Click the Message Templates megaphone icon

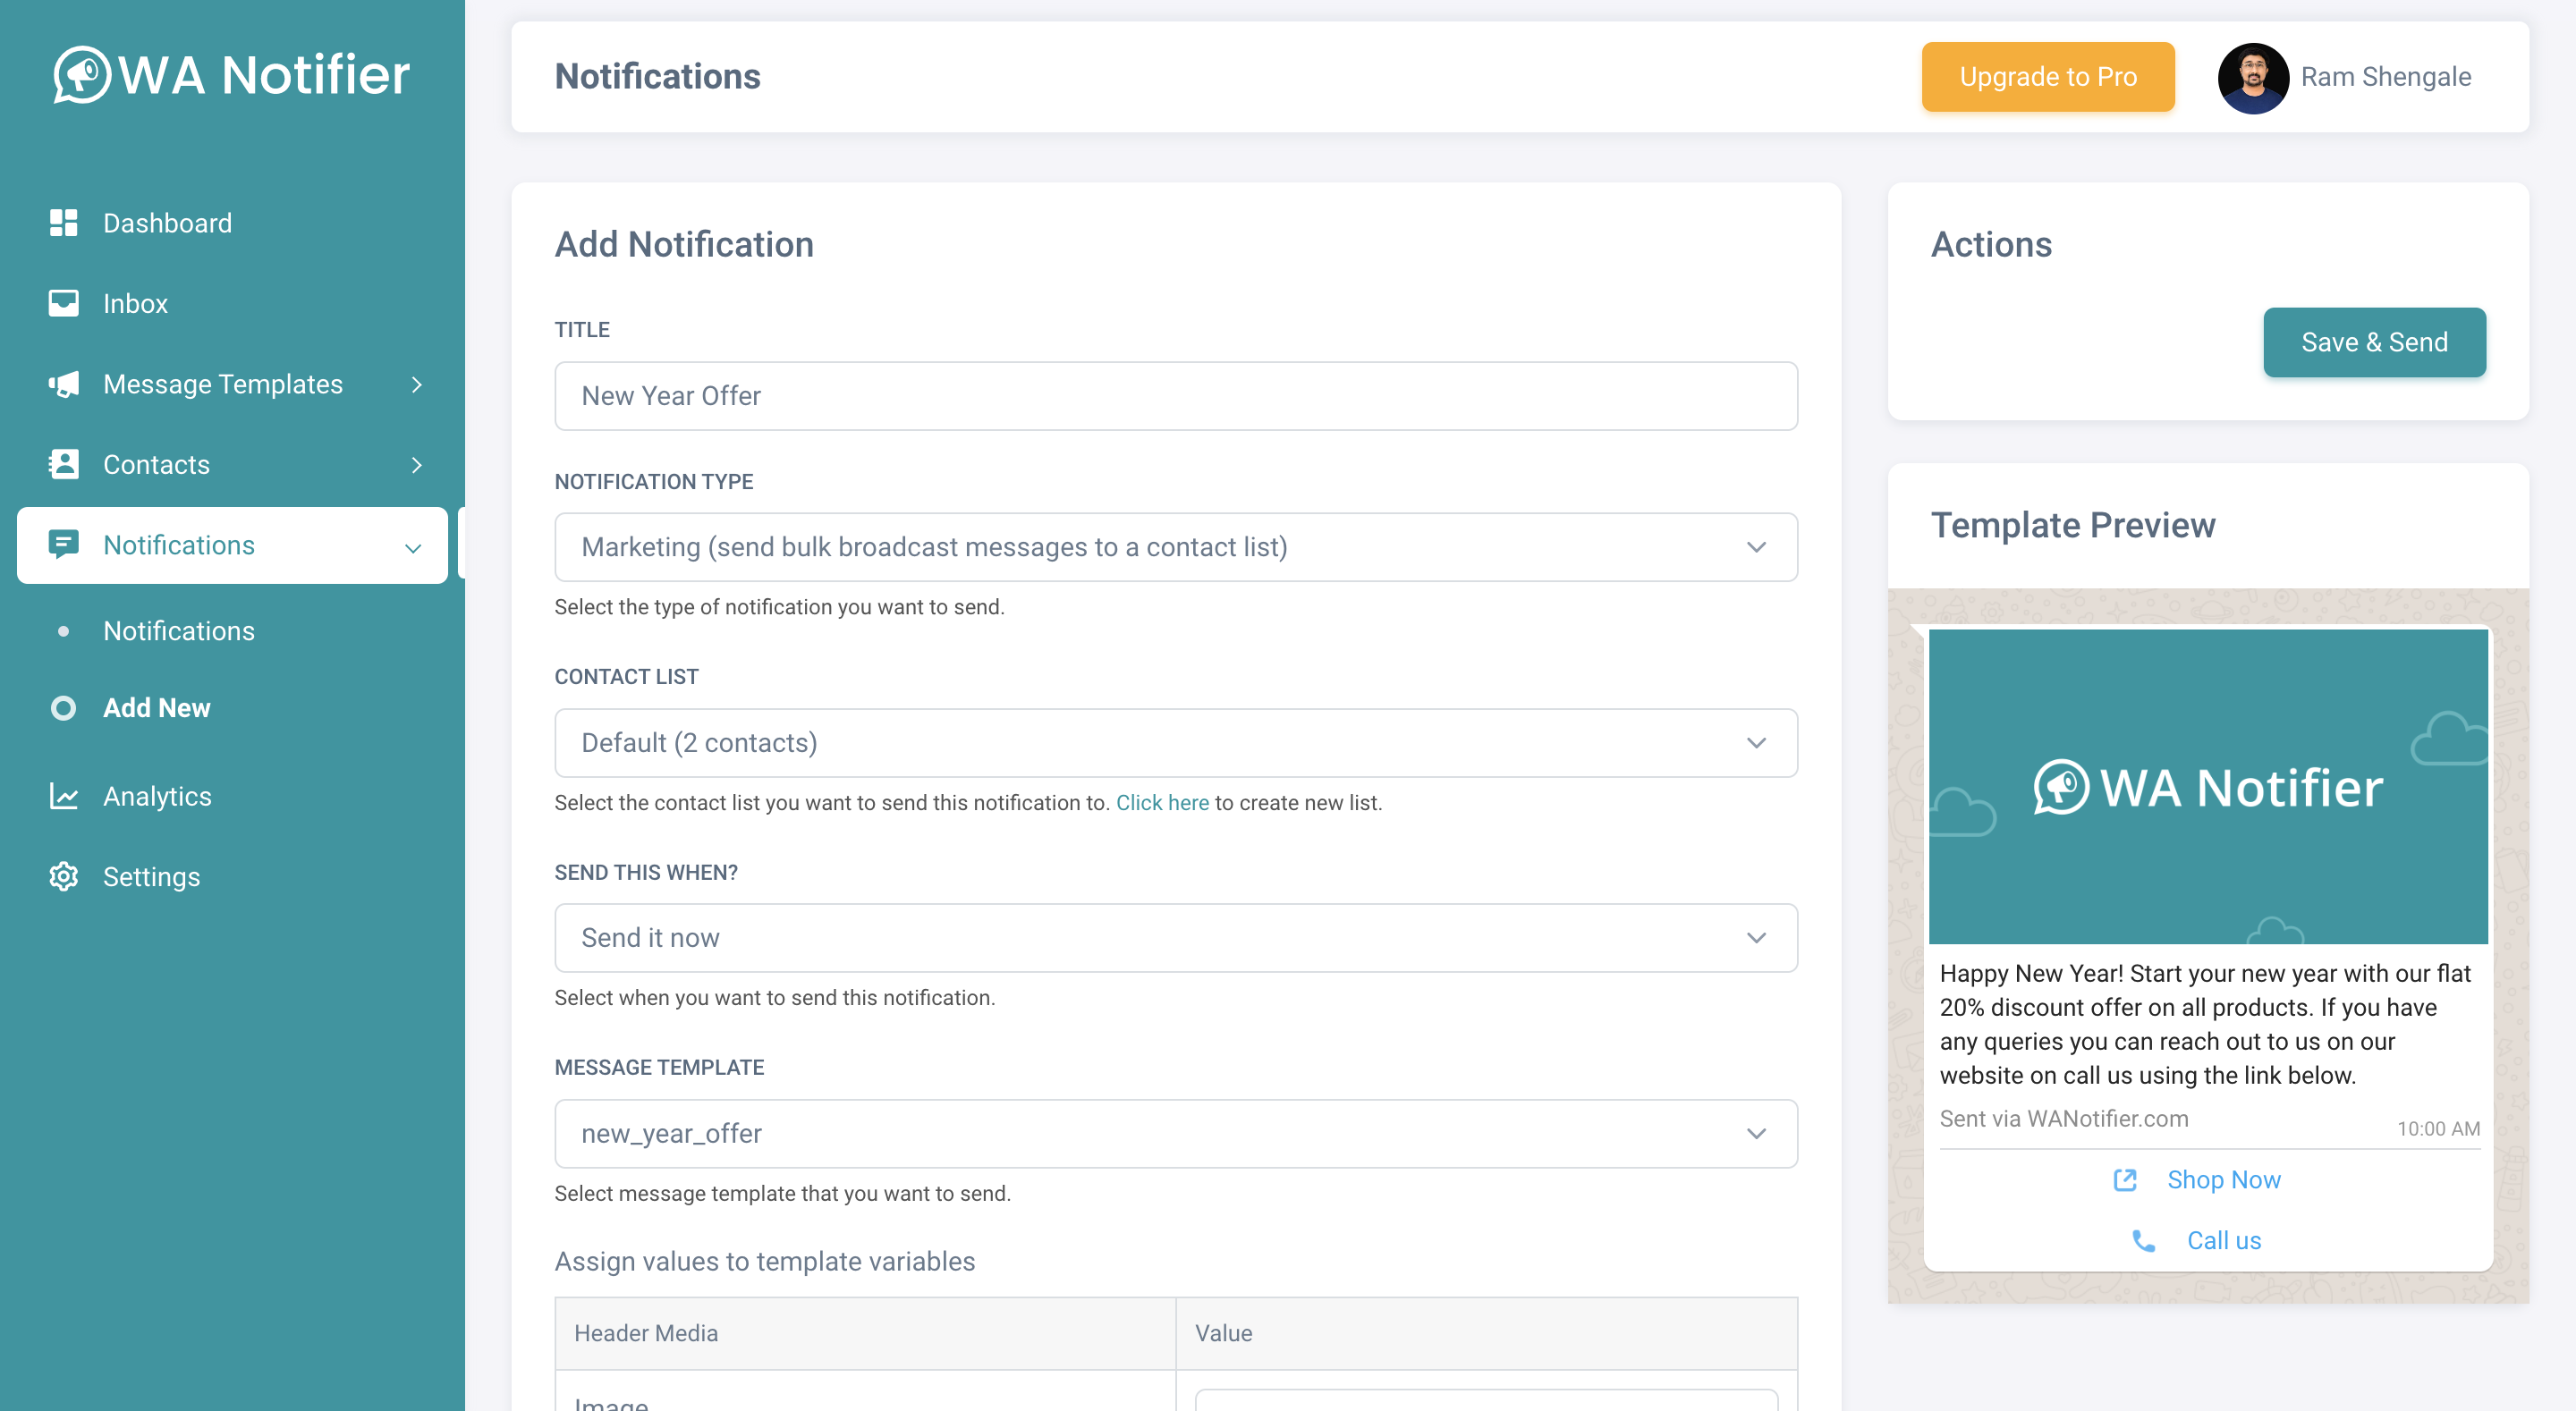(63, 384)
